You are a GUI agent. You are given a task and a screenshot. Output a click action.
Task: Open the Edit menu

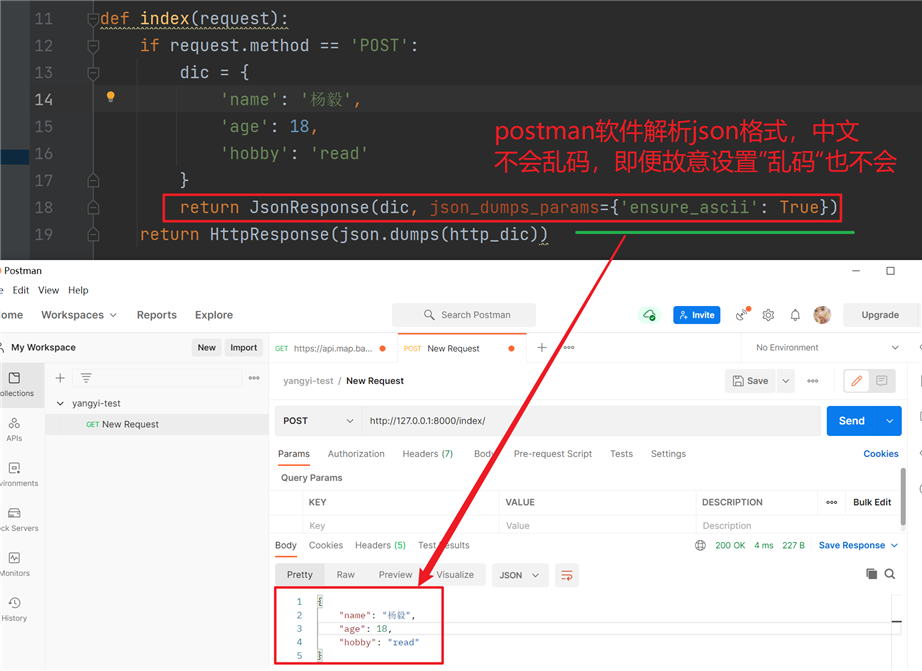click(x=21, y=290)
